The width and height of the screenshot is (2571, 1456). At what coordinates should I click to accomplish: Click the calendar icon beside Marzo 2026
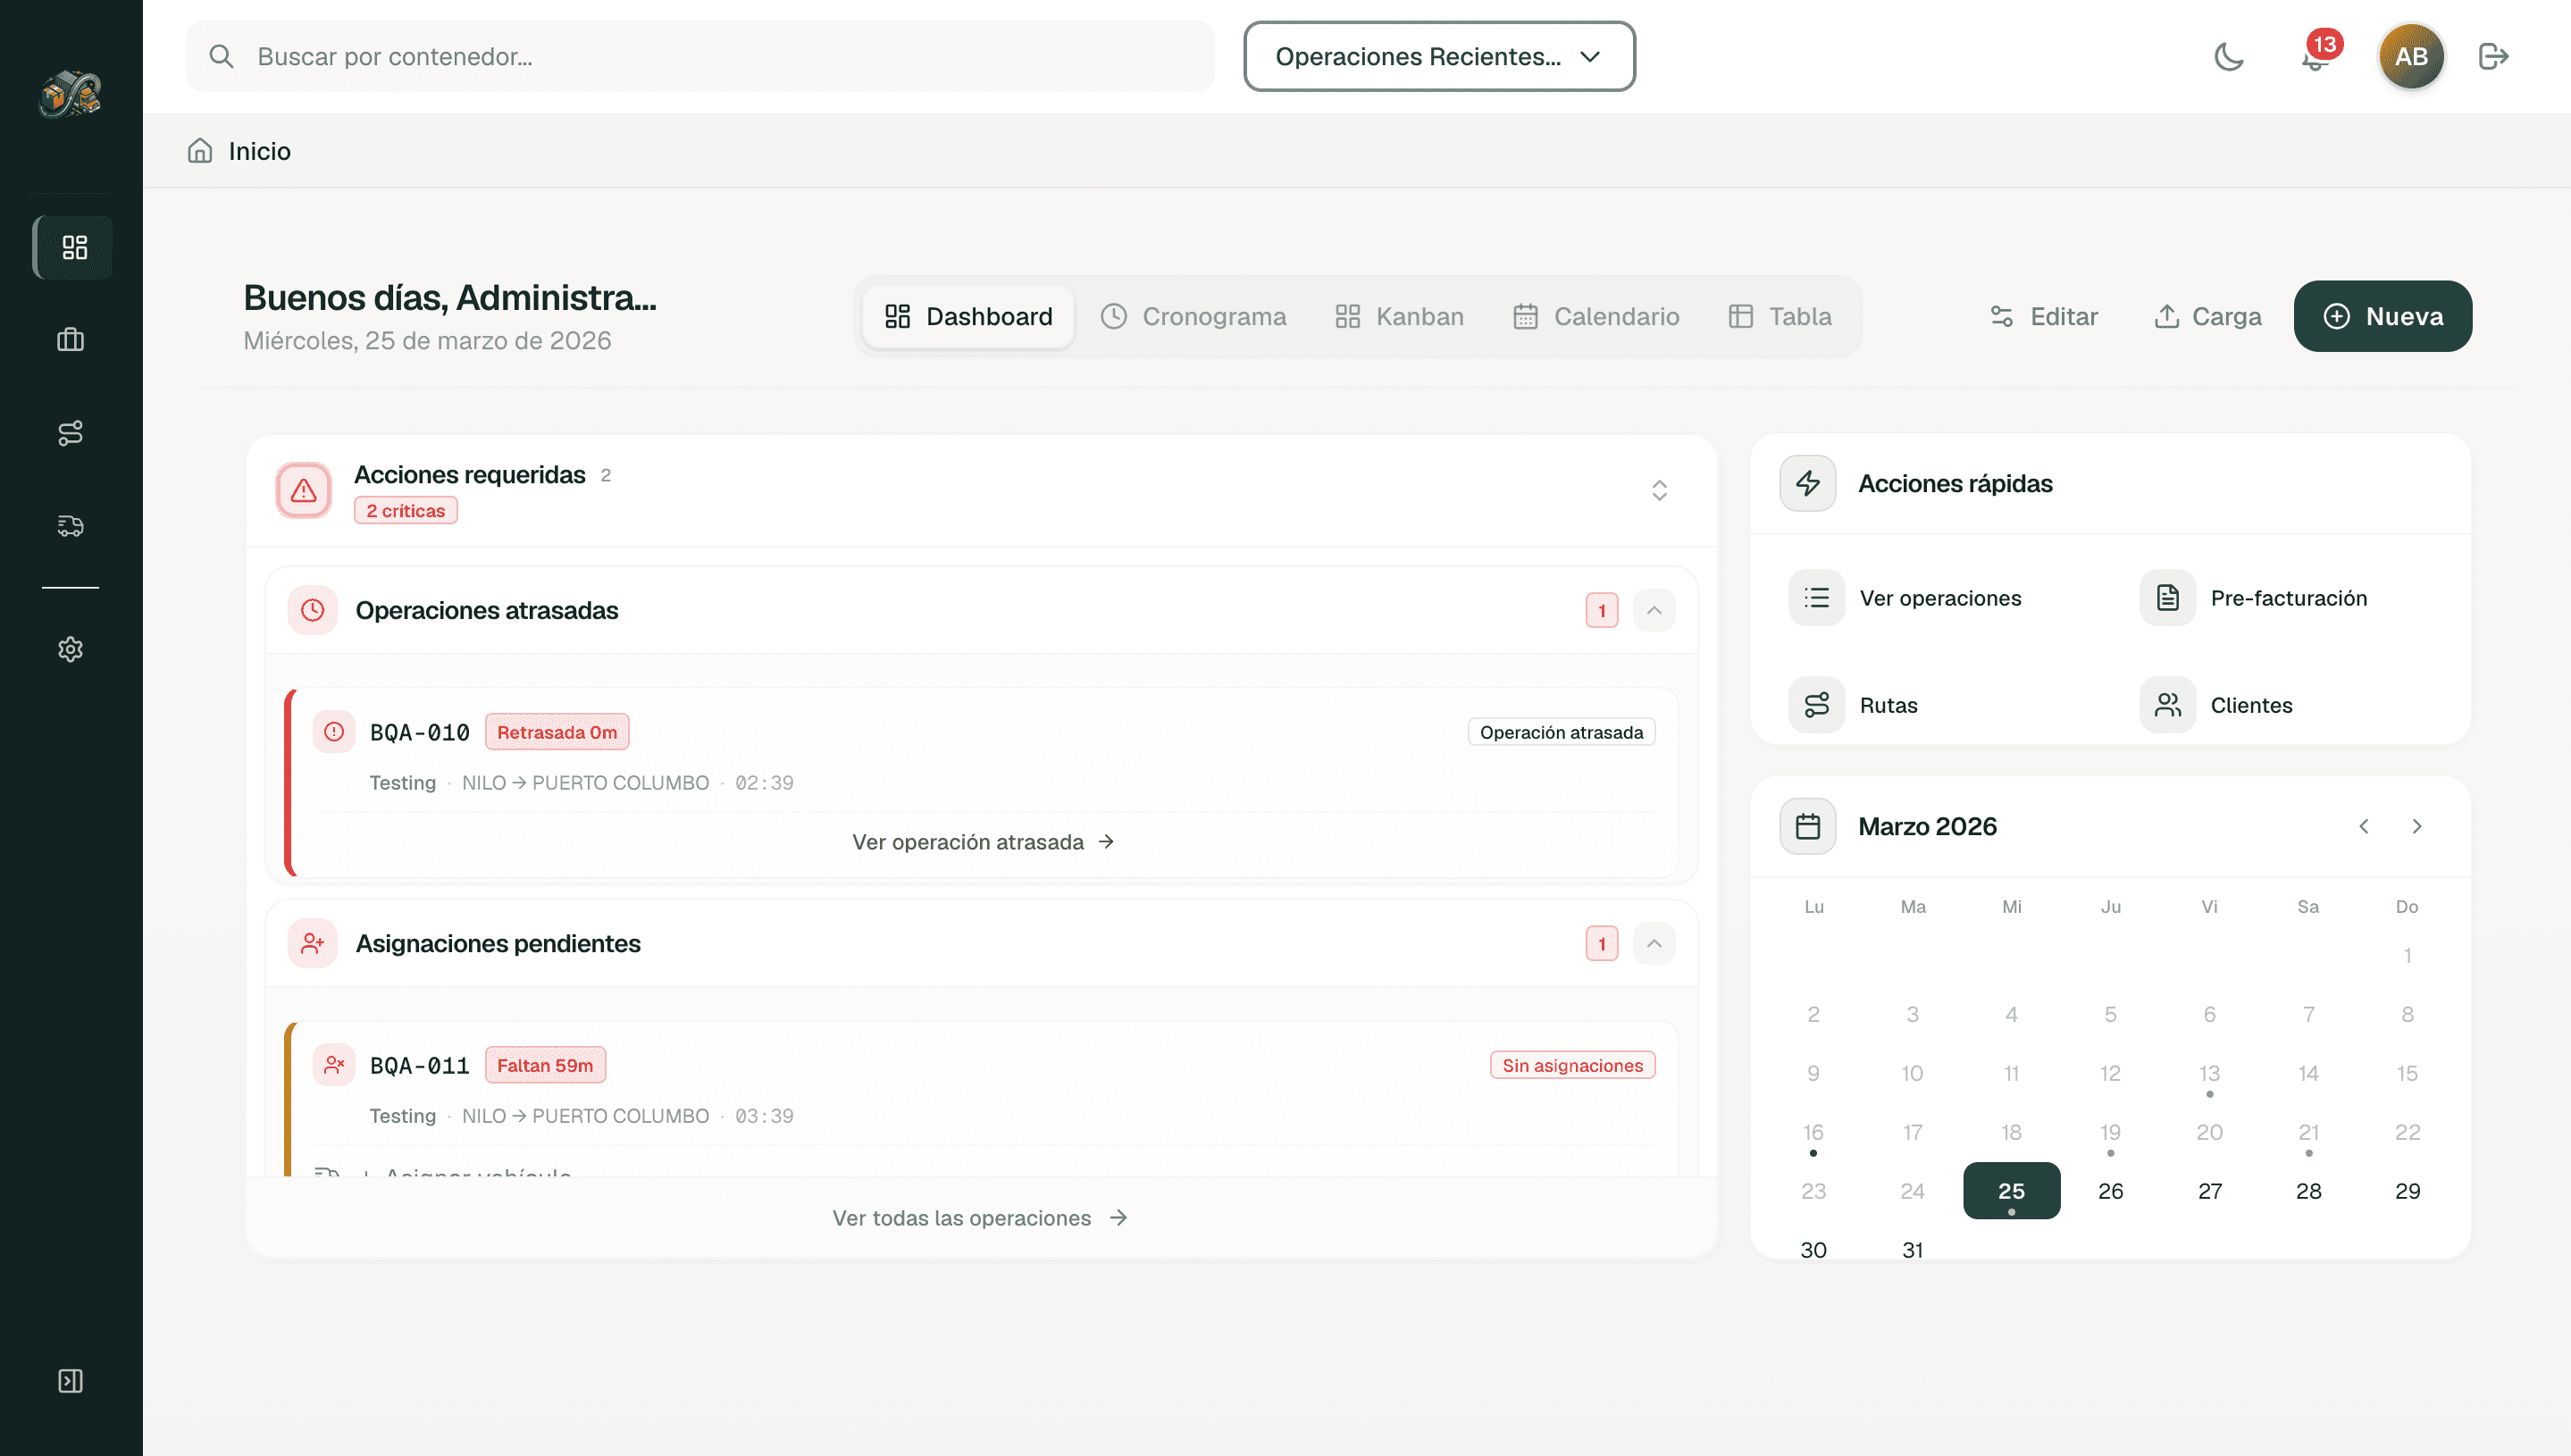click(1808, 827)
